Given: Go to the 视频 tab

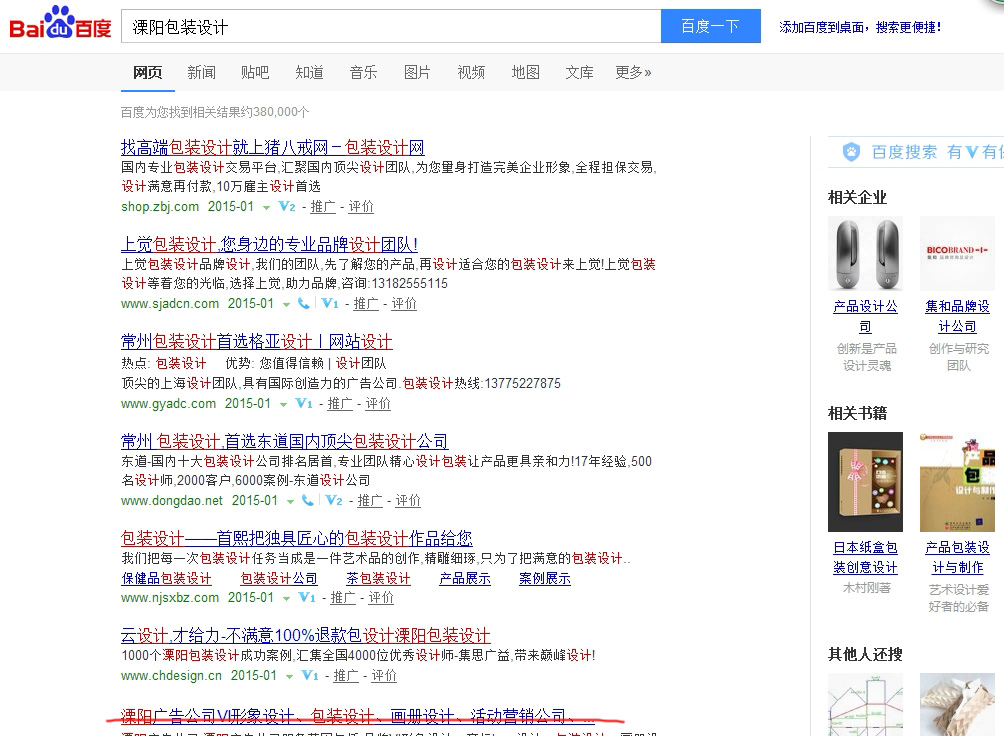Looking at the screenshot, I should [x=471, y=72].
